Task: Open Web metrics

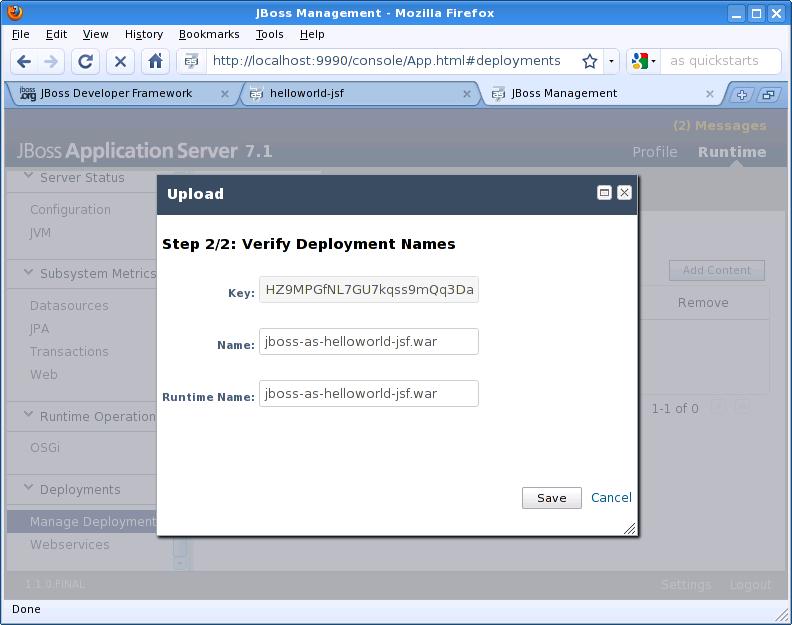Action: tap(43, 375)
